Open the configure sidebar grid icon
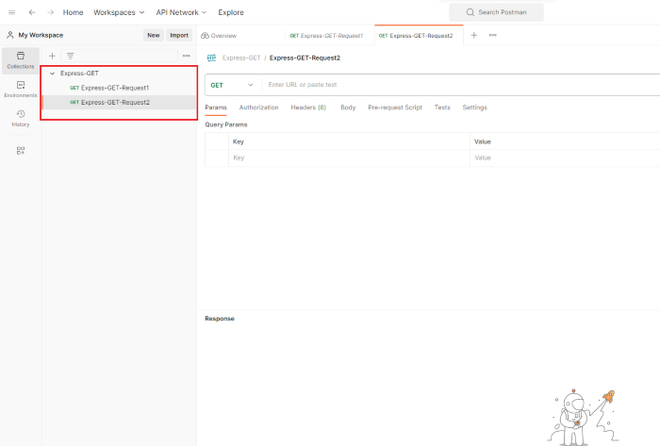This screenshot has height=446, width=660. 20,151
